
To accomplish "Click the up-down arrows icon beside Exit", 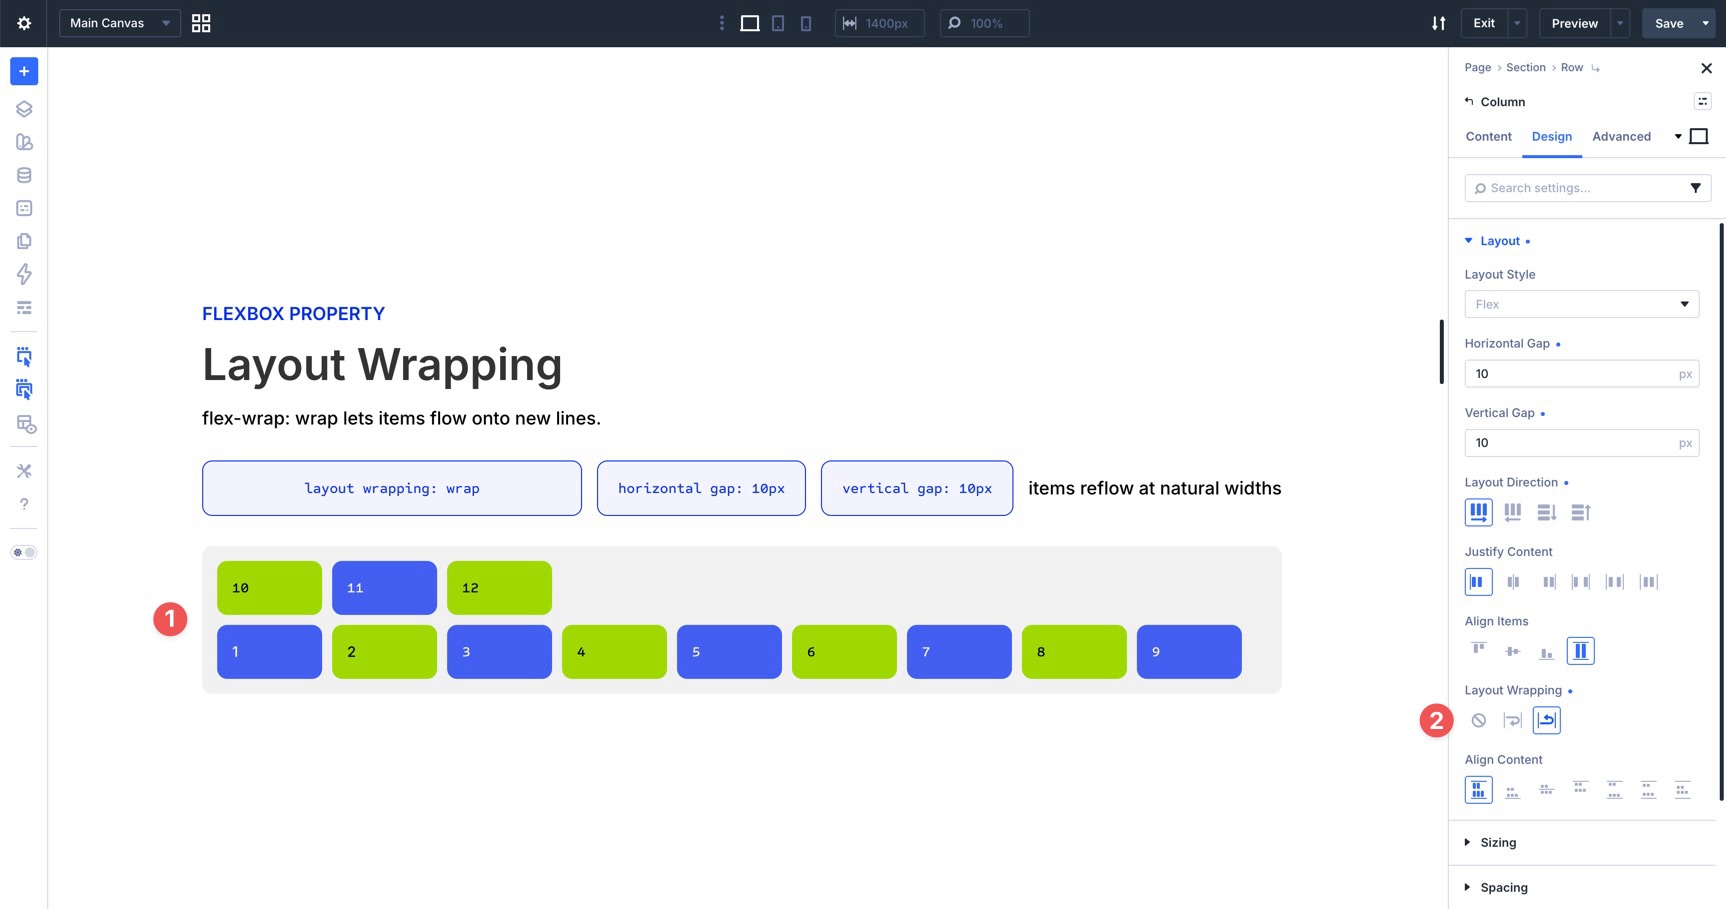I will pos(1439,23).
